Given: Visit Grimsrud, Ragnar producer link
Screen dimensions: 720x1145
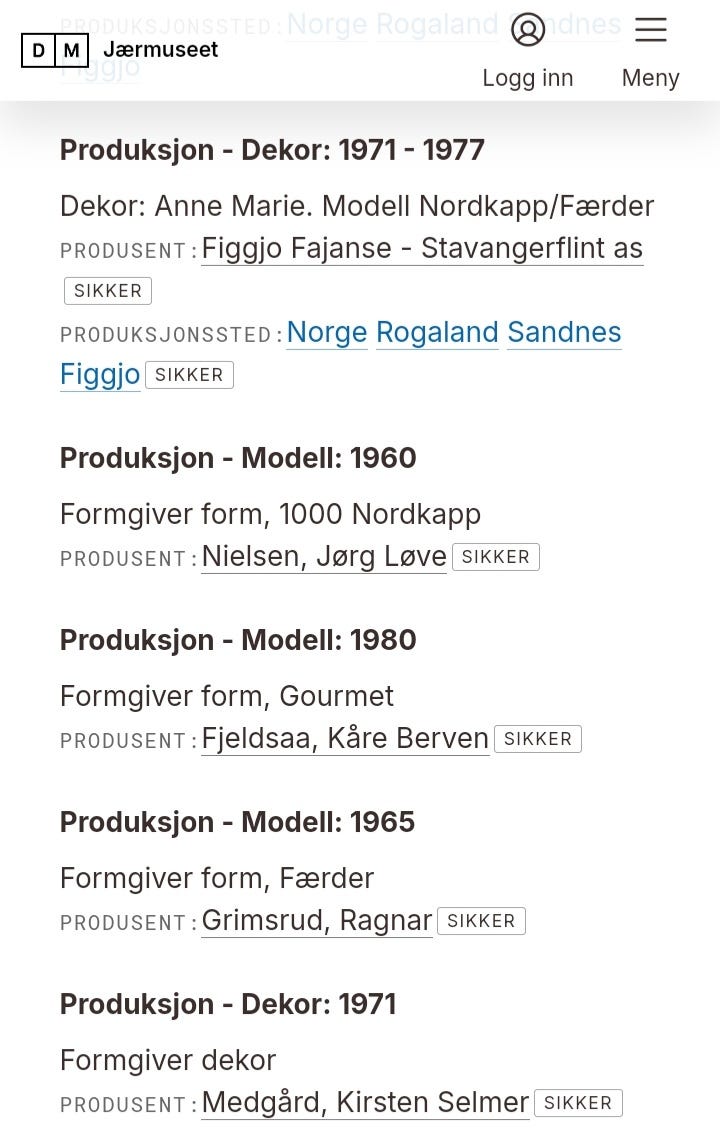Looking at the screenshot, I should [317, 920].
